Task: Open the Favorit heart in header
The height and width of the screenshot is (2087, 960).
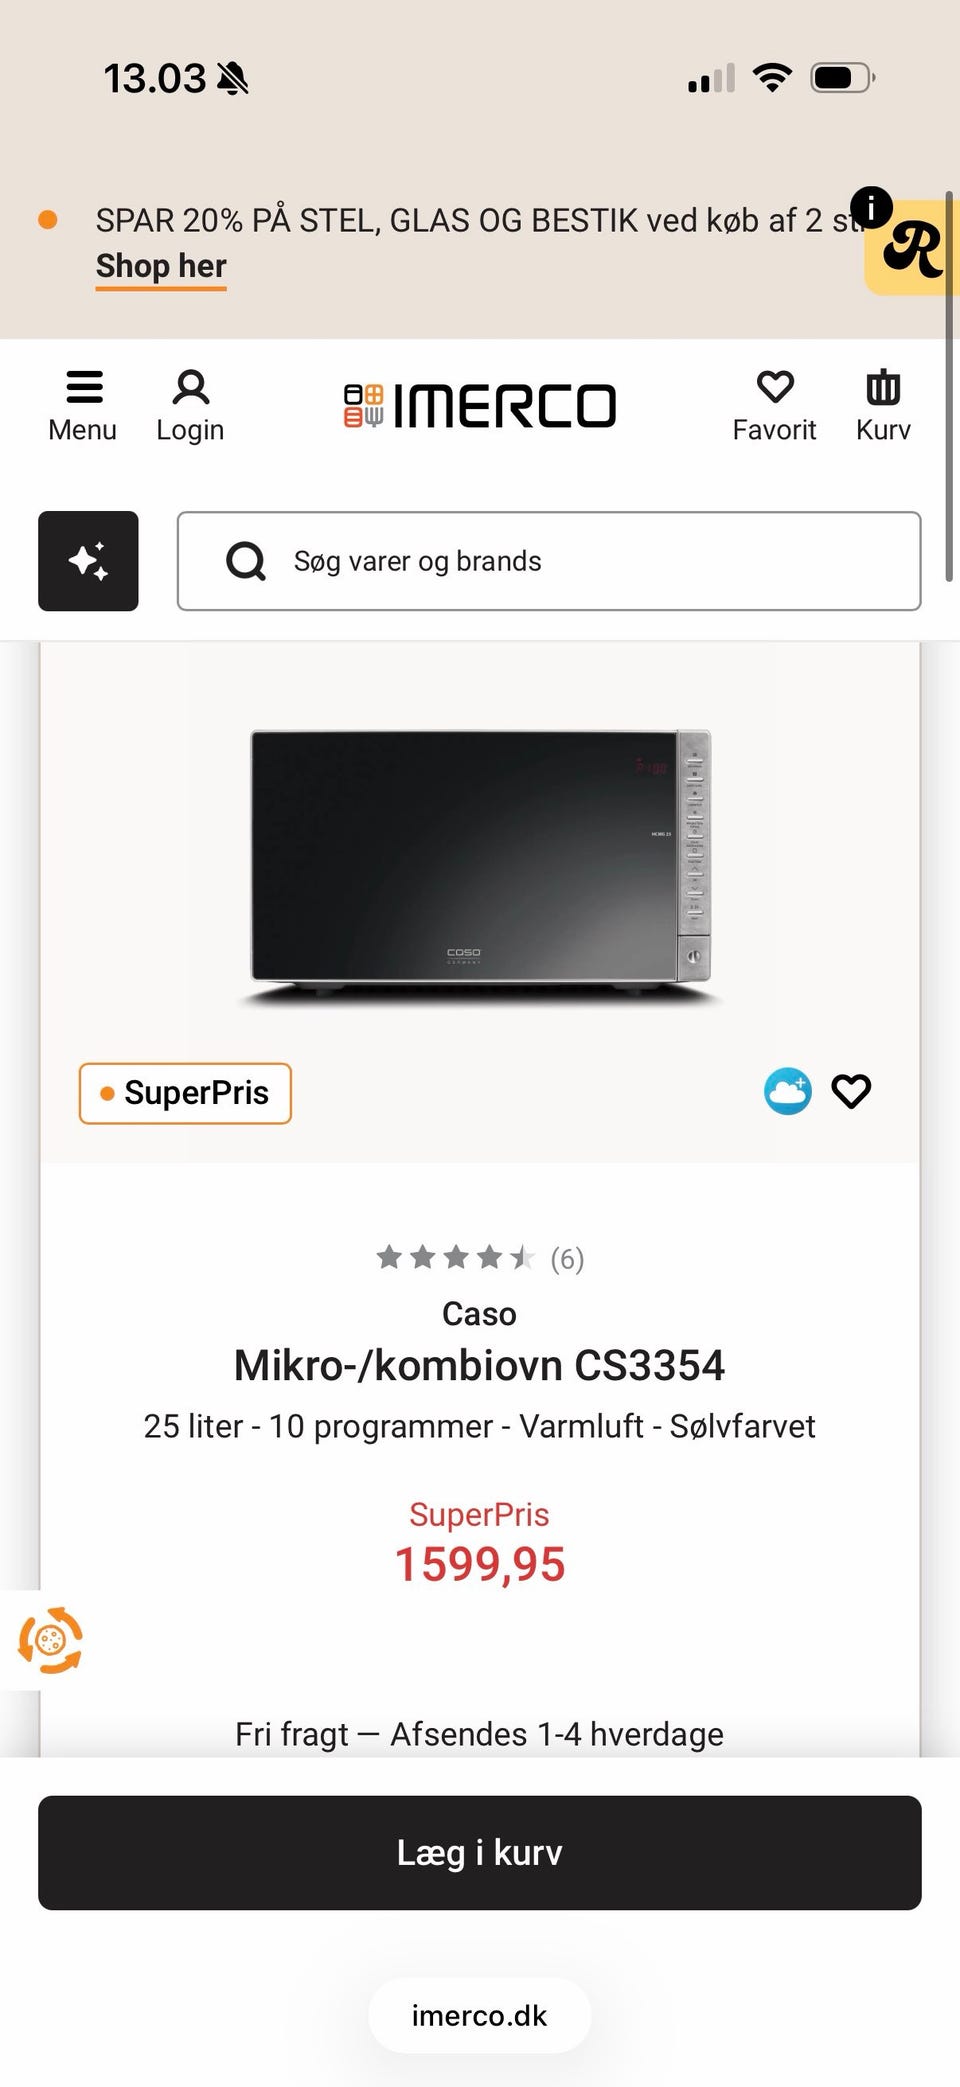Action: [774, 406]
